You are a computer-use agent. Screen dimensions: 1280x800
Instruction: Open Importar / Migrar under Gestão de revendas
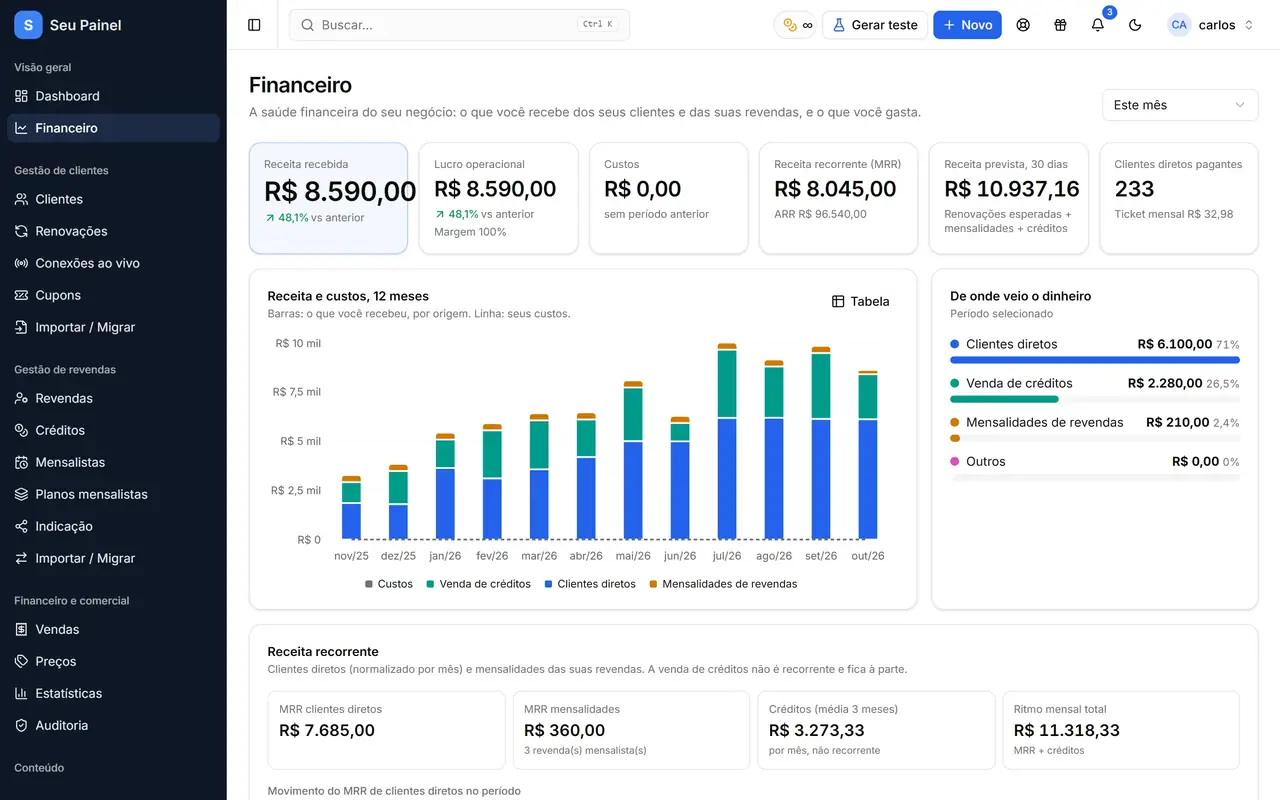click(x=113, y=558)
